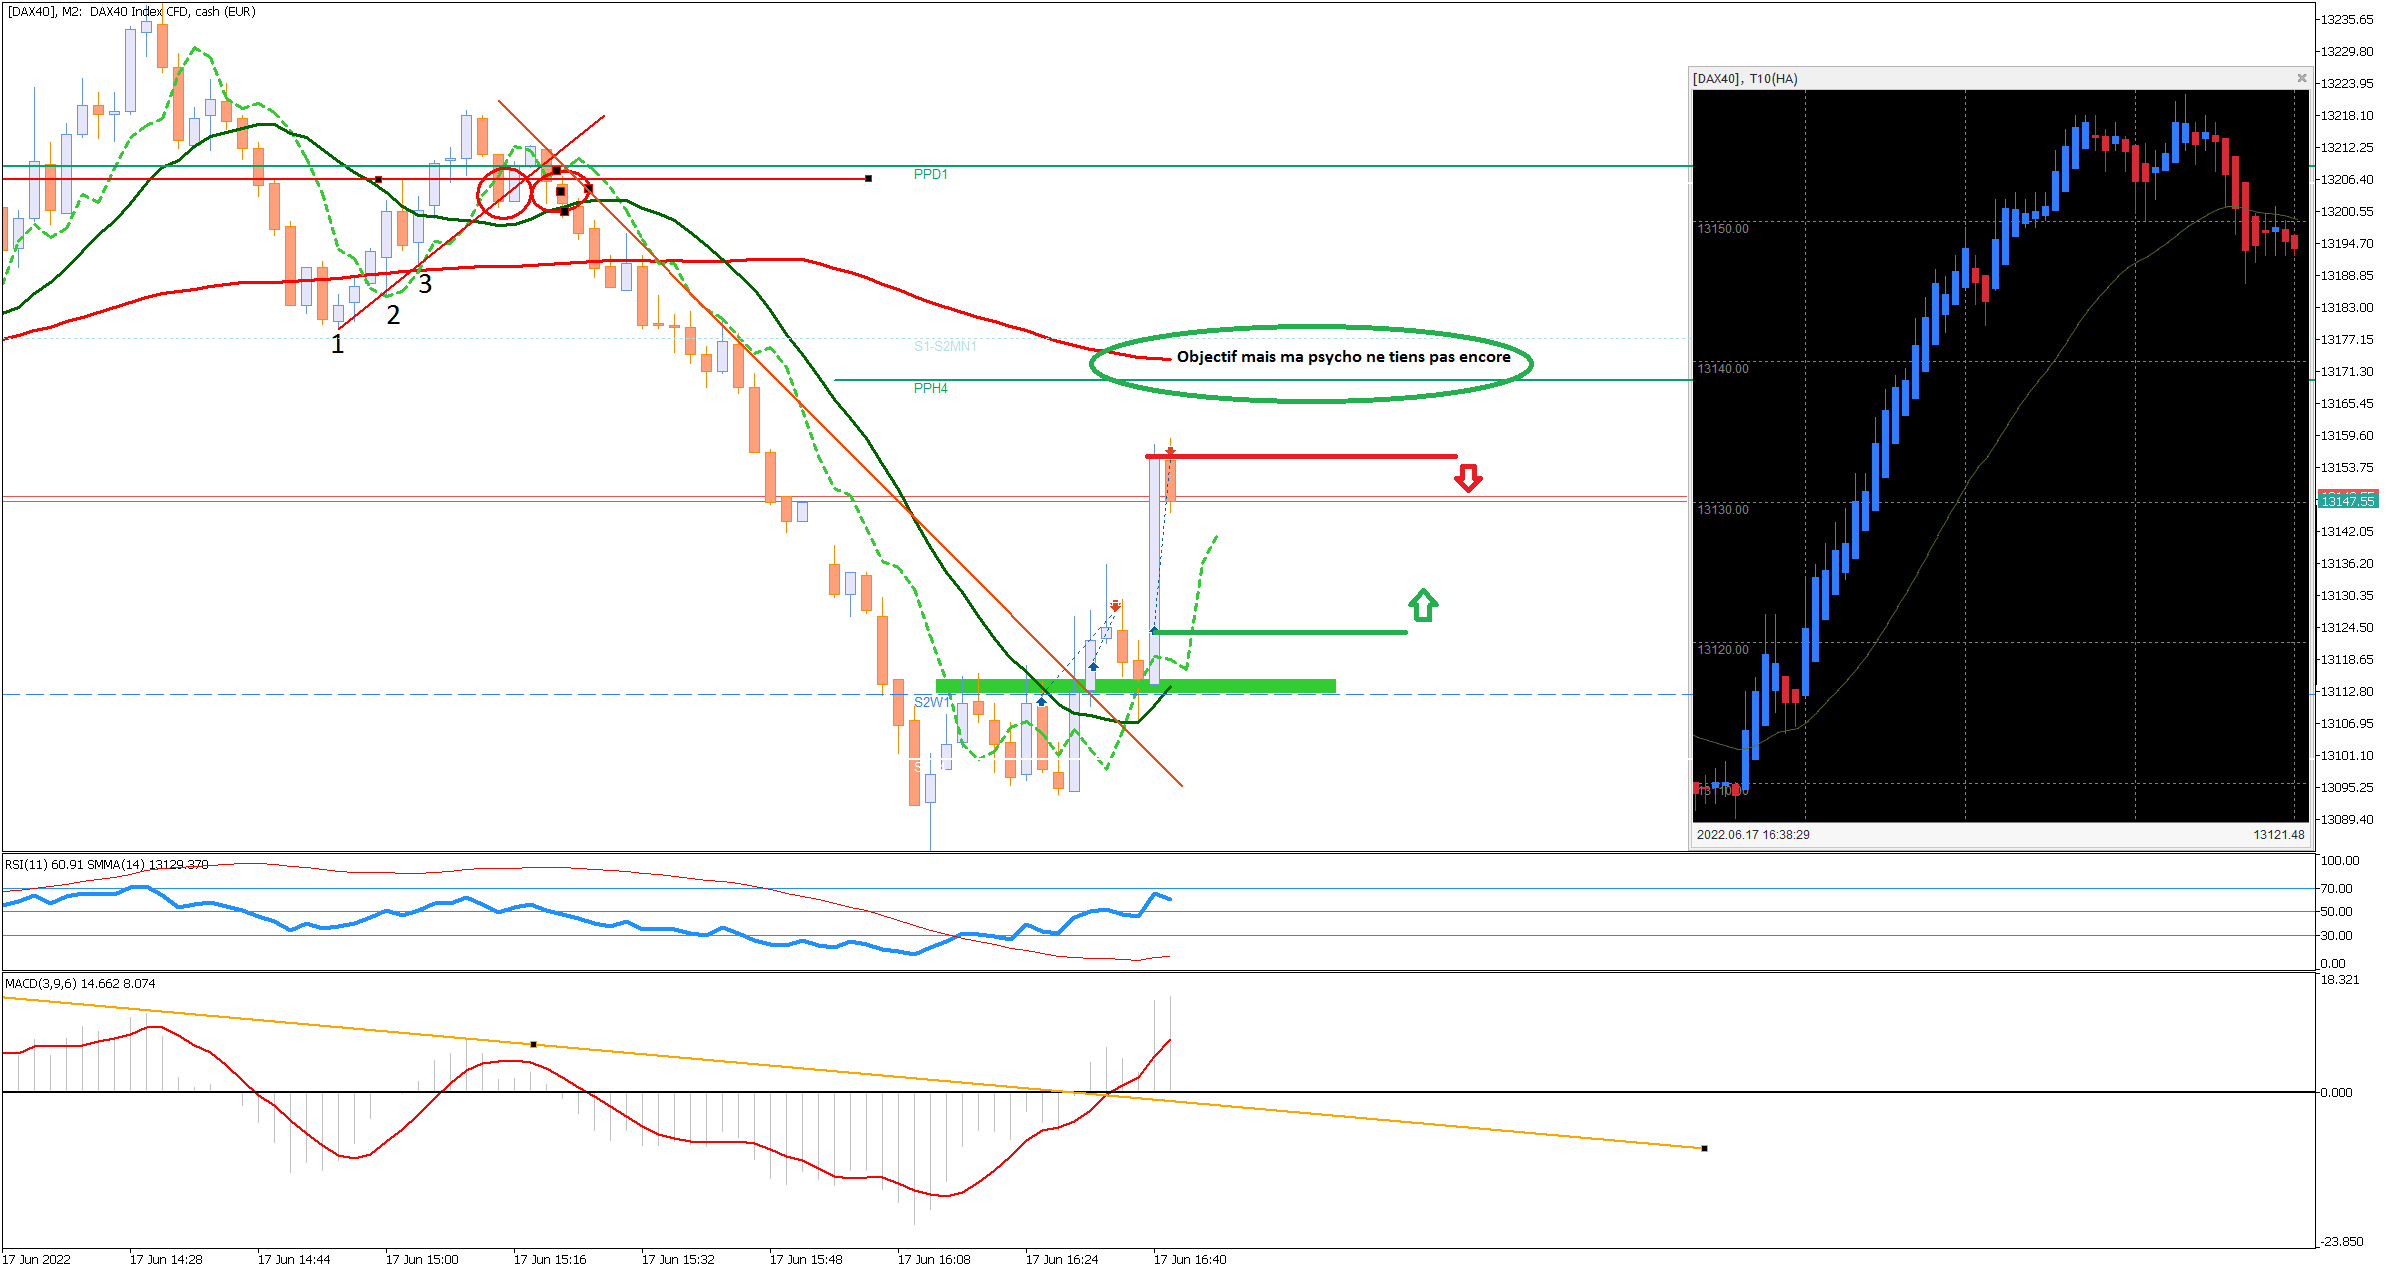
Task: Click the PPD1 pivot level label
Action: pyautogui.click(x=930, y=174)
